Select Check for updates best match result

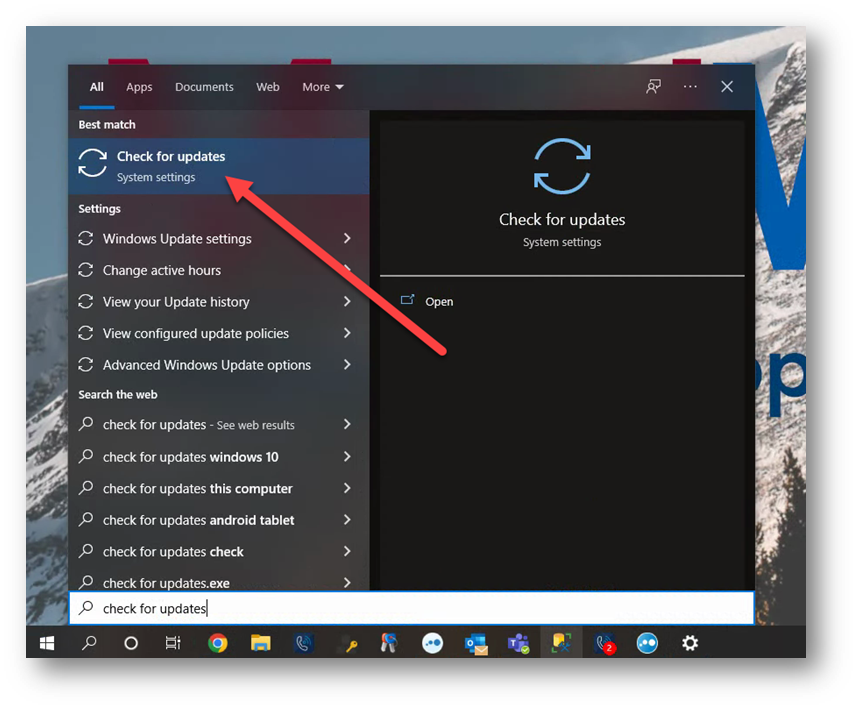click(x=170, y=165)
